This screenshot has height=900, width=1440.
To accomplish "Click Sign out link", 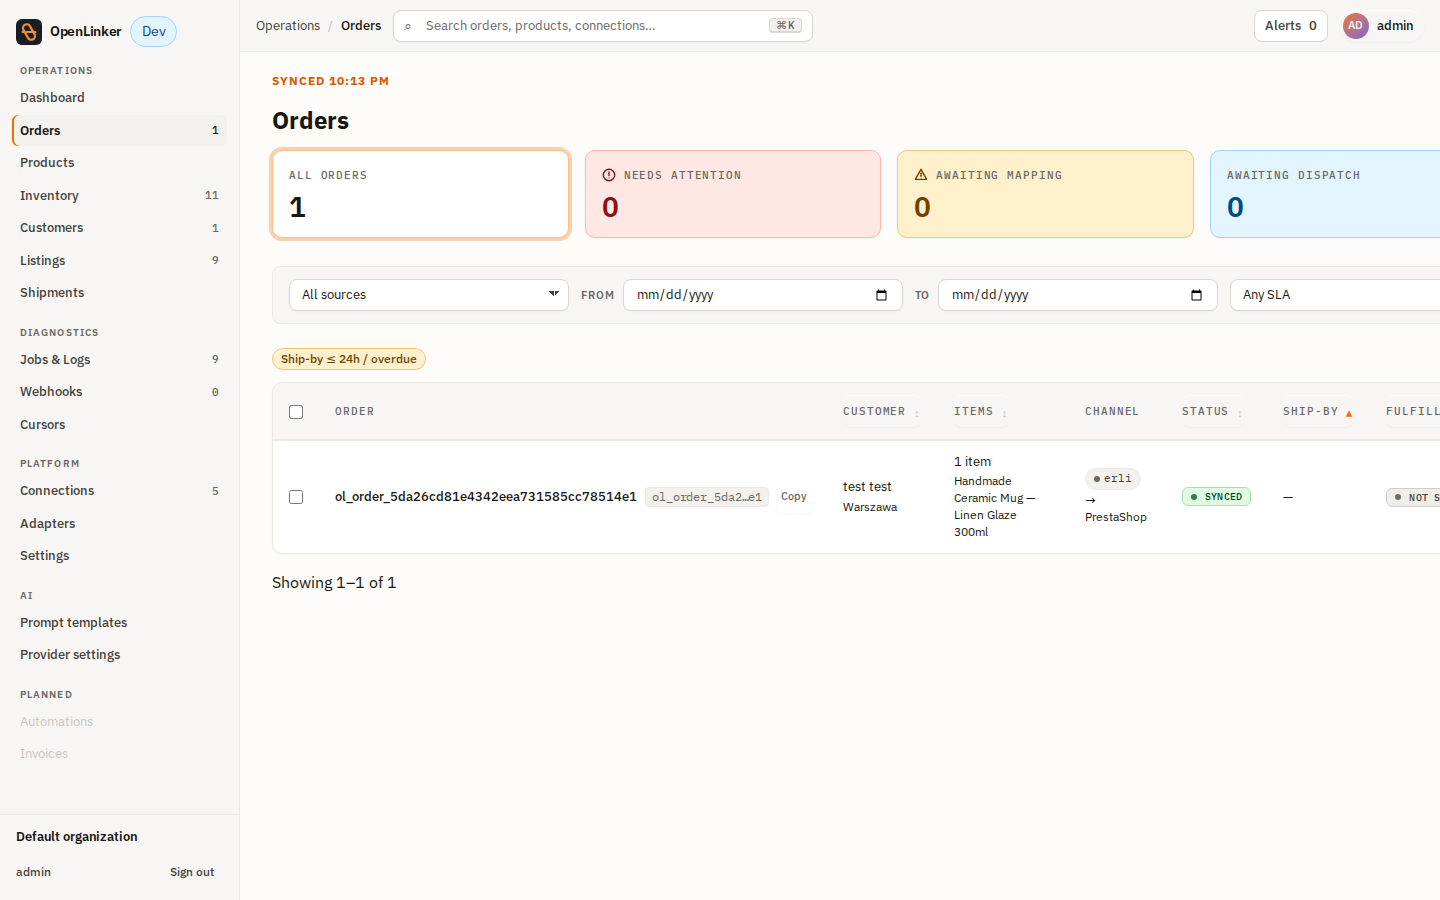I will (192, 873).
